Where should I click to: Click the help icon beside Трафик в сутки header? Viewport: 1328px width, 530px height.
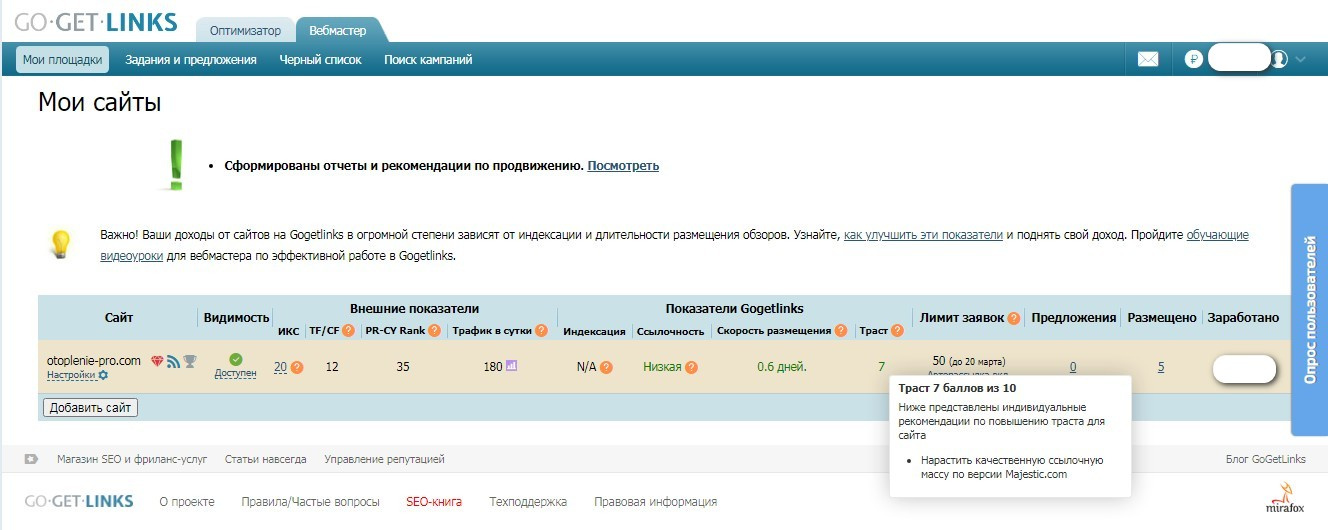[541, 331]
